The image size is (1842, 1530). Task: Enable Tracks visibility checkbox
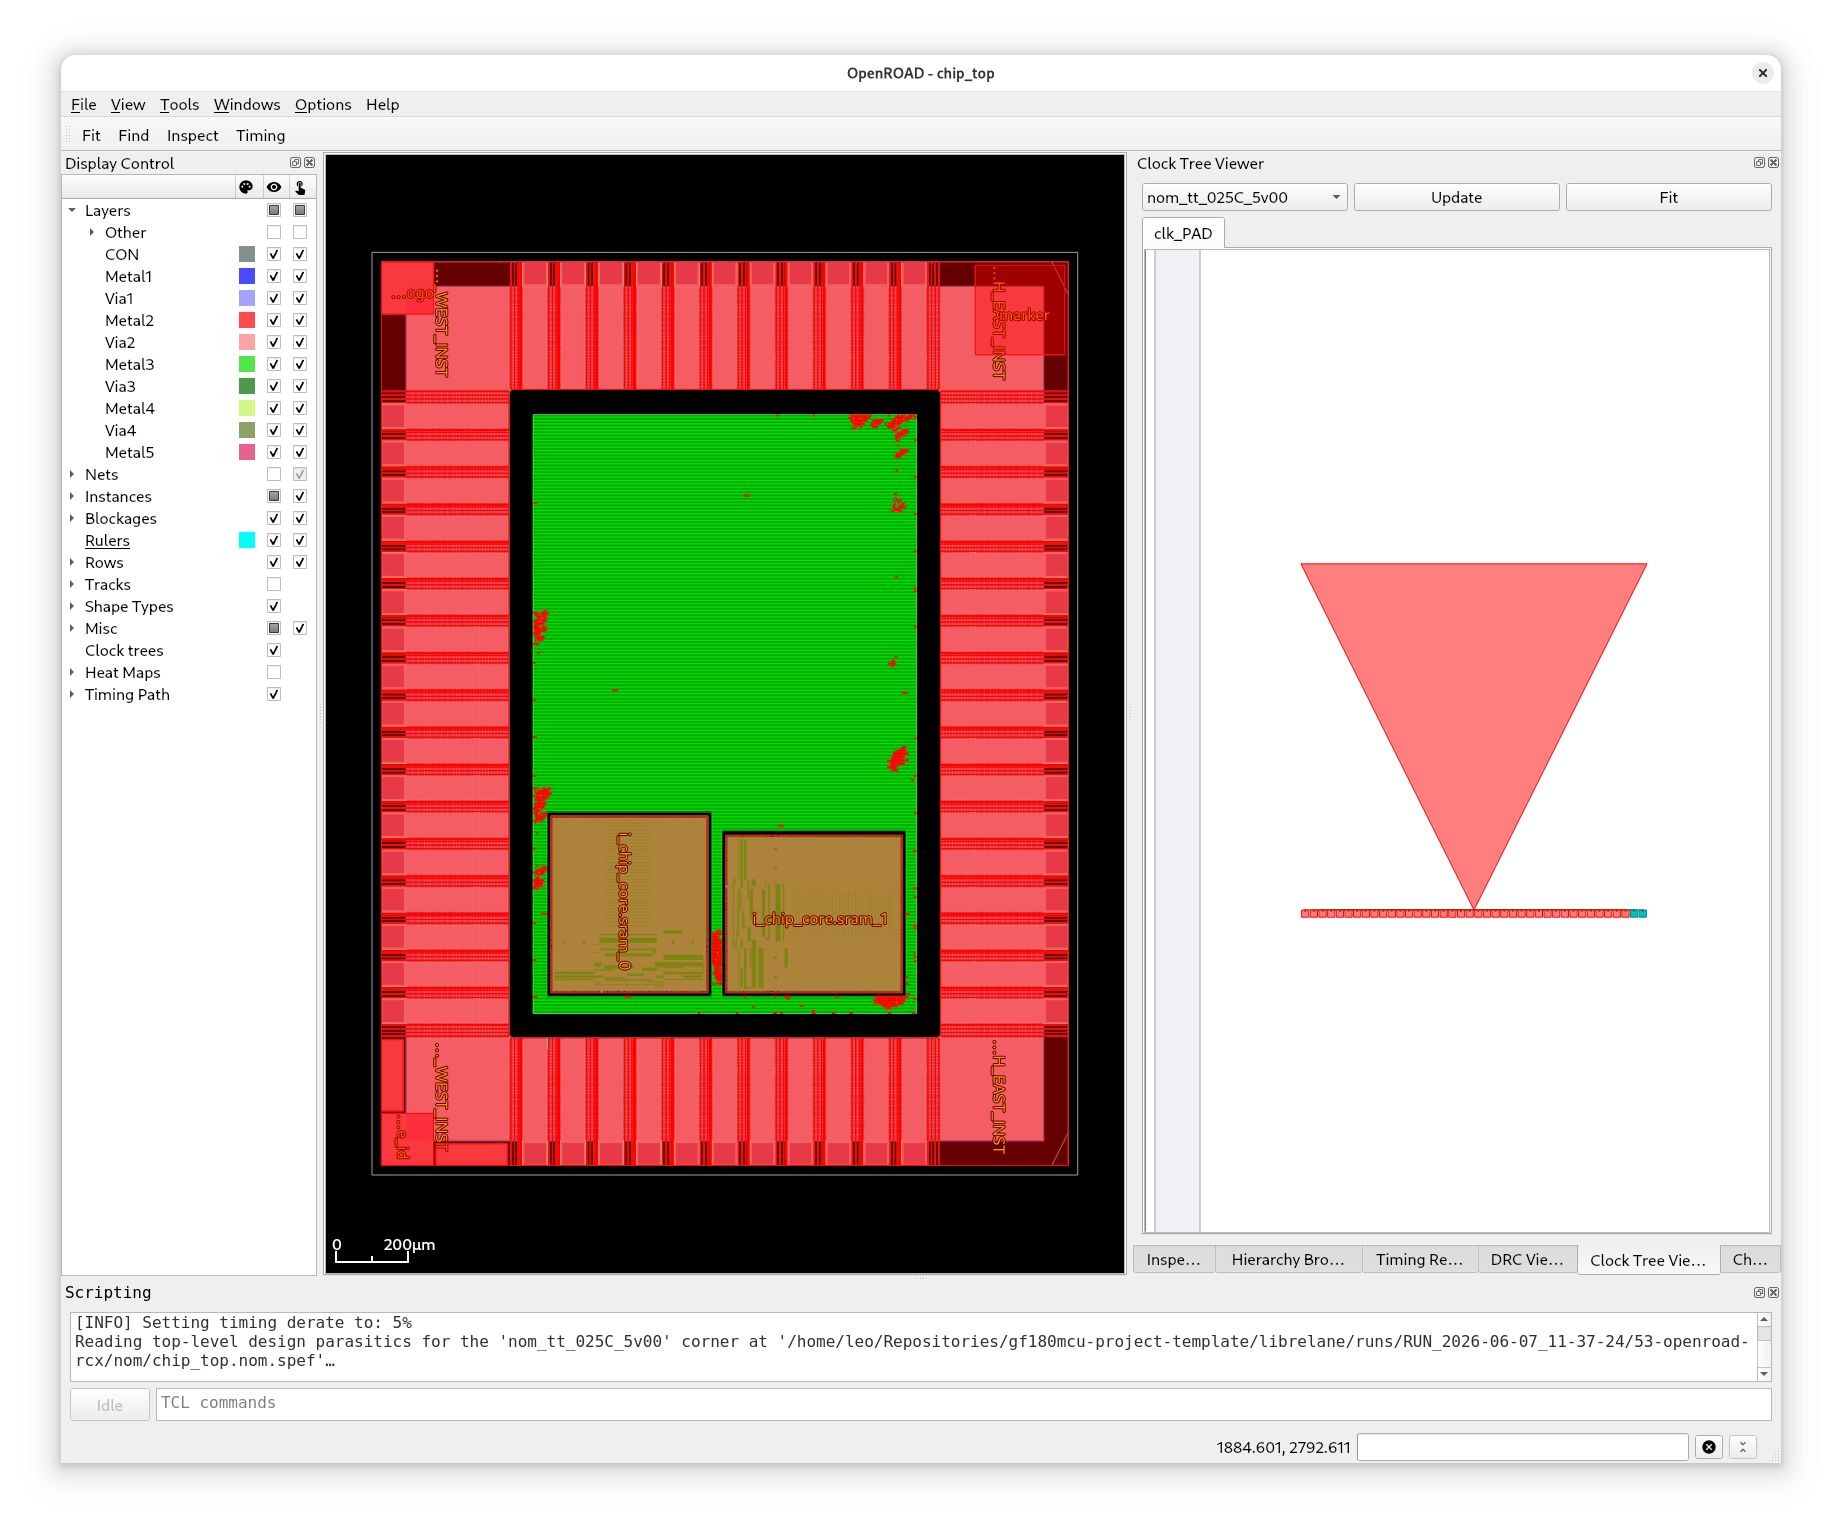tap(274, 584)
